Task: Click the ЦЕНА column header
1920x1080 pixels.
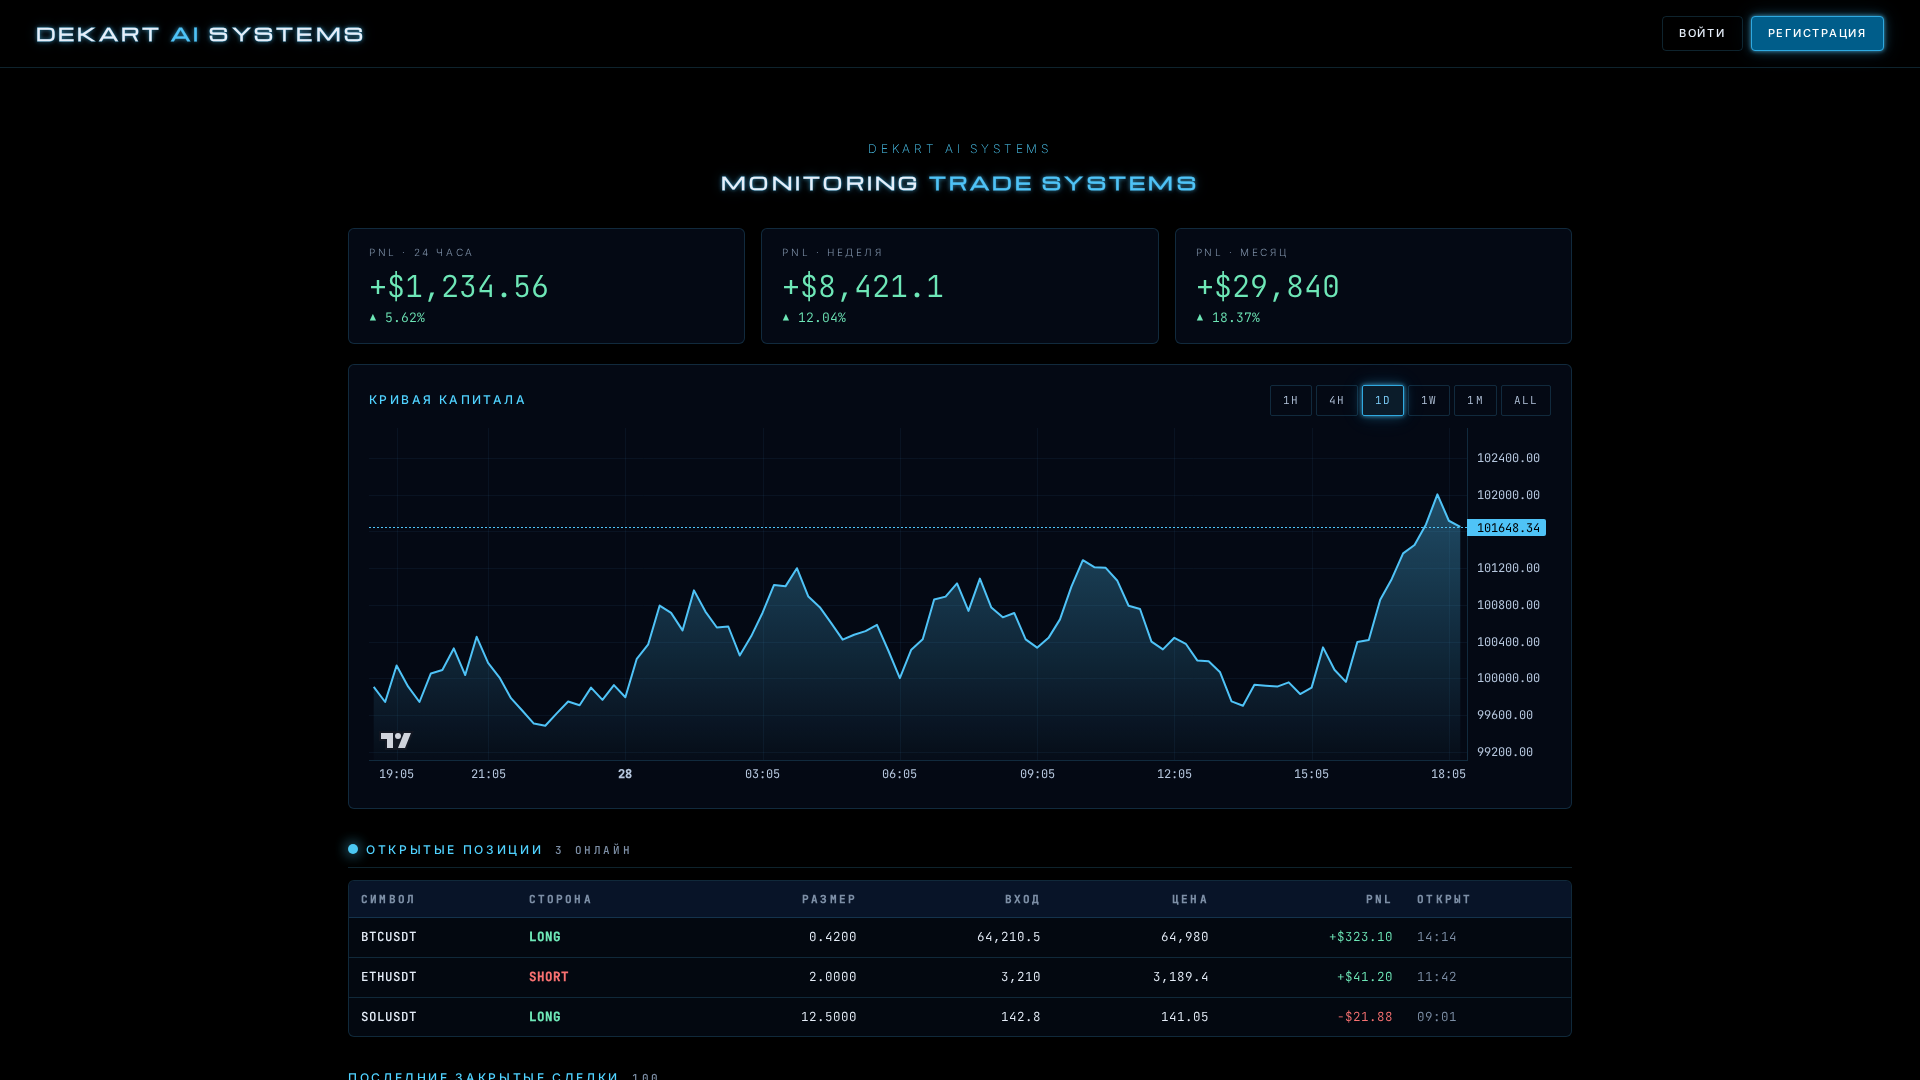Action: [x=1190, y=899]
